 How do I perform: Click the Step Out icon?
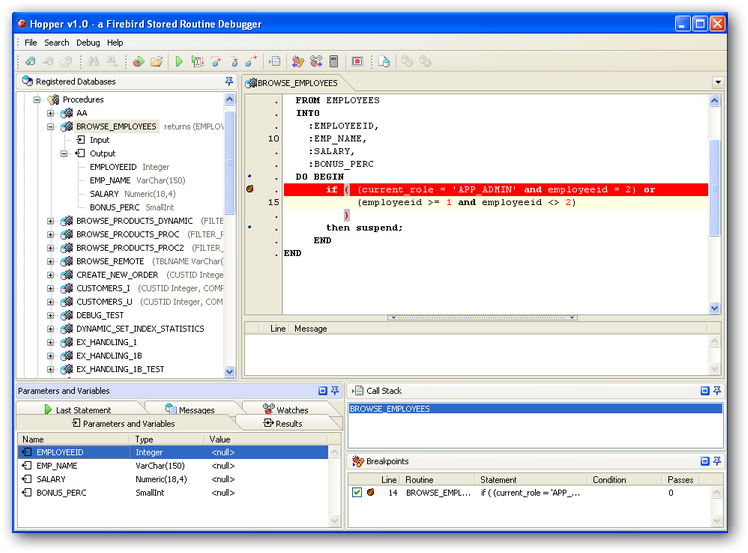[251, 61]
